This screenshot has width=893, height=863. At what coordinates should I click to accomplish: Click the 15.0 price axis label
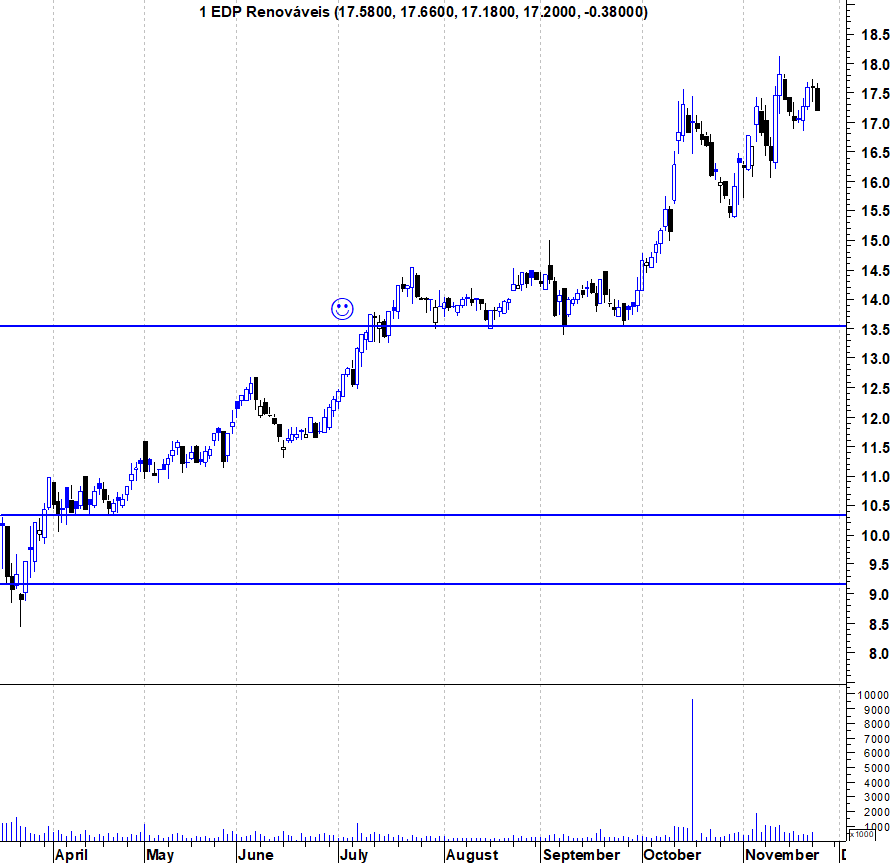(875, 241)
